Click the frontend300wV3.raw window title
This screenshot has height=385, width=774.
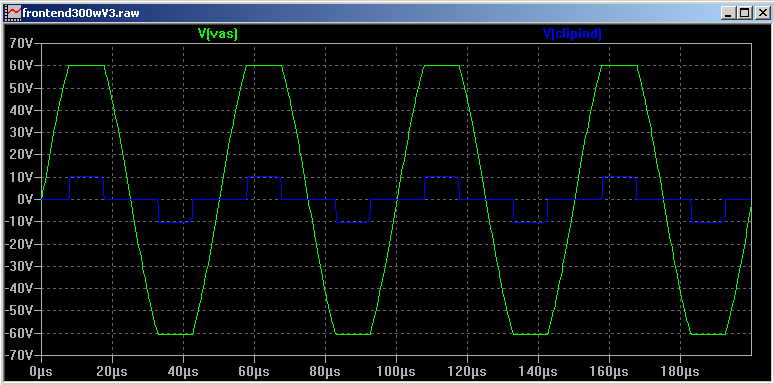(80, 13)
